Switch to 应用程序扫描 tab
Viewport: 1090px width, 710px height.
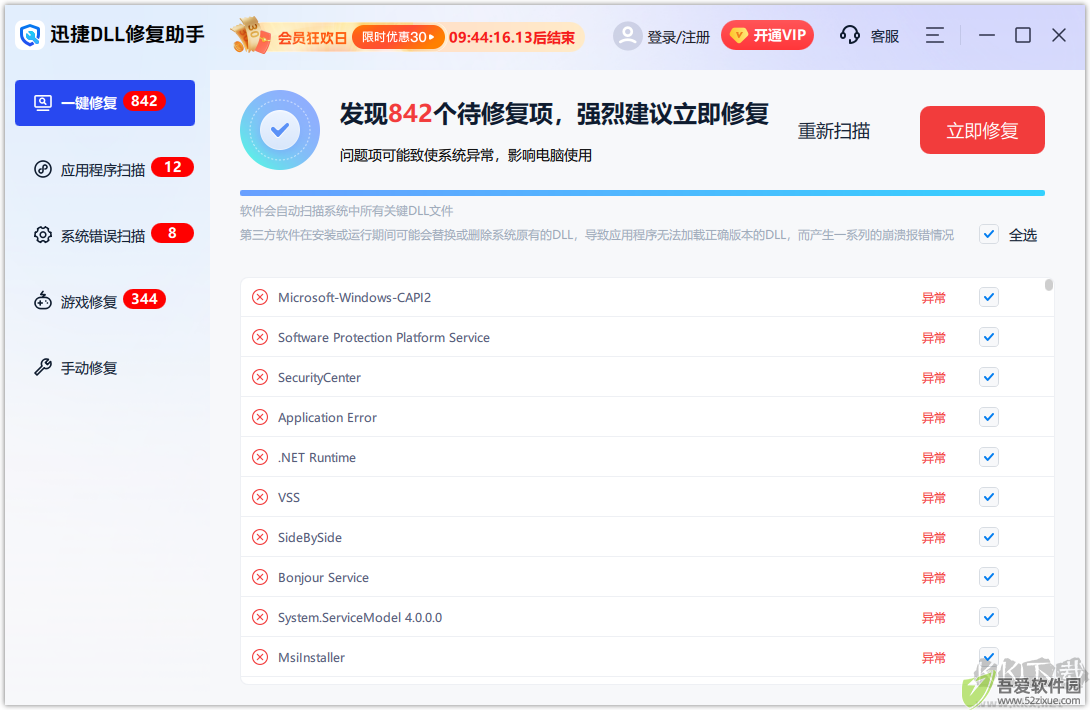(x=105, y=169)
